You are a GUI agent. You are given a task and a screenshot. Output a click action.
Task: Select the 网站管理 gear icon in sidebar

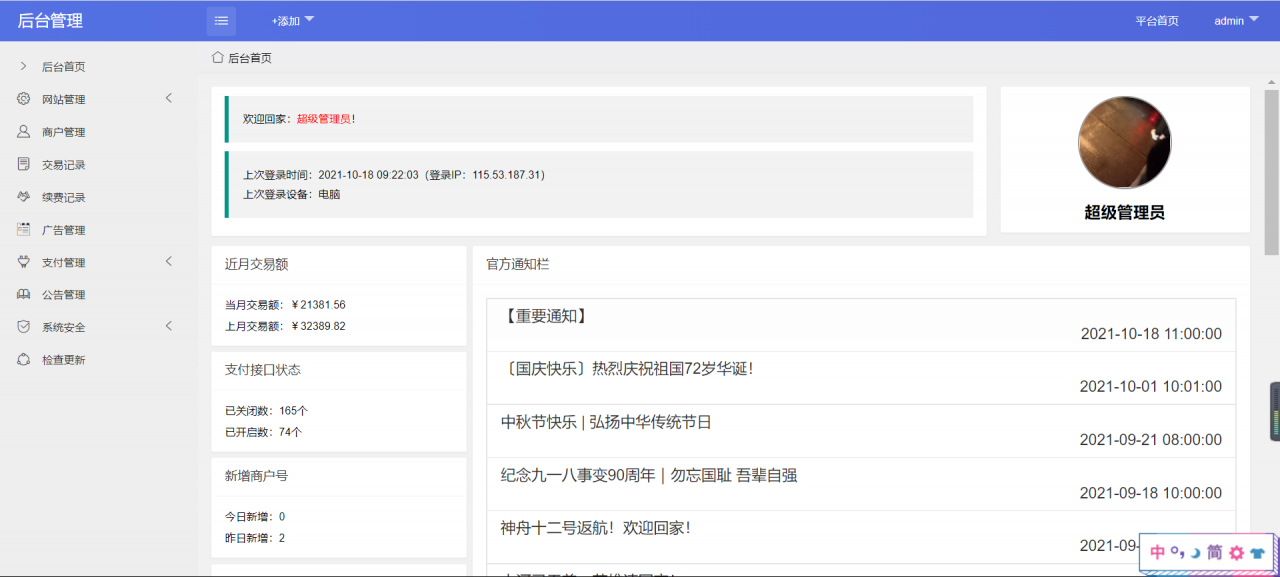[23, 98]
